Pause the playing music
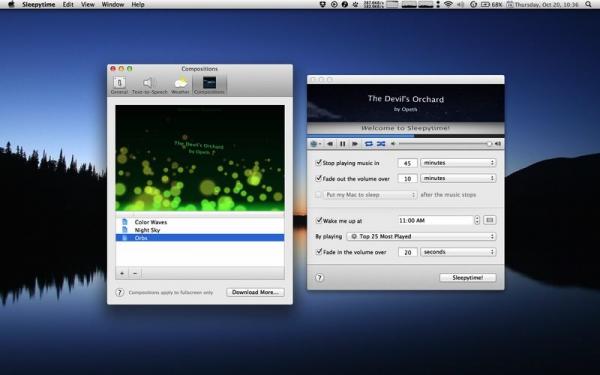The height and width of the screenshot is (375, 600). click(342, 144)
